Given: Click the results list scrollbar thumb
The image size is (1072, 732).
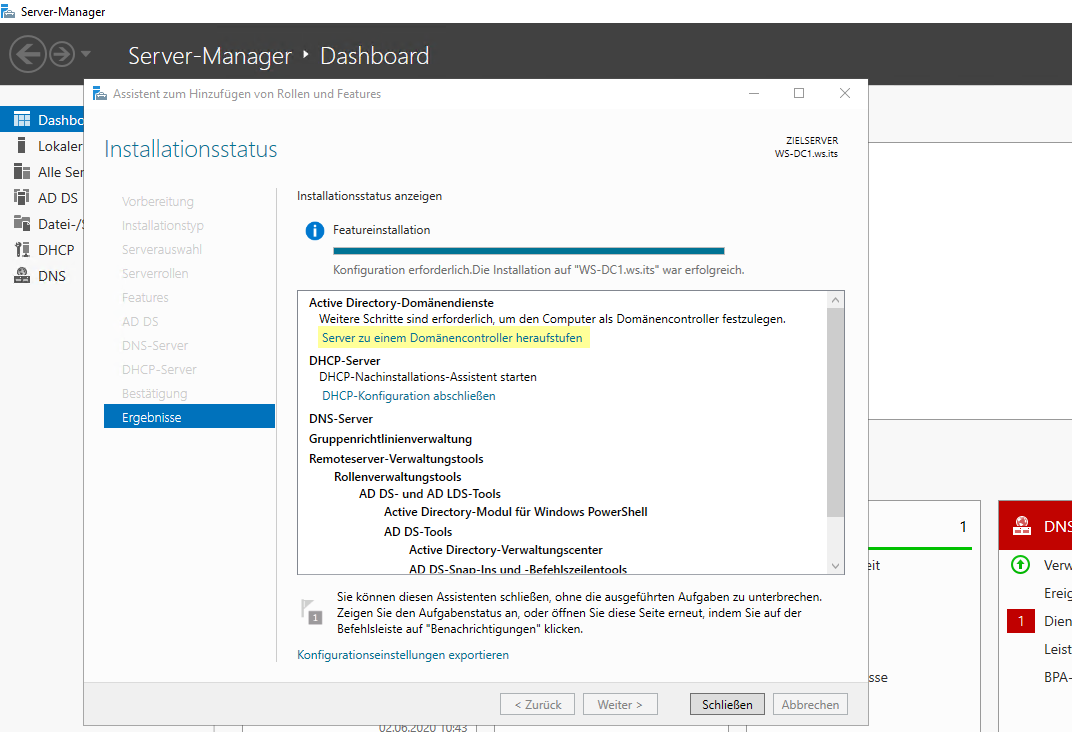Looking at the screenshot, I should point(835,412).
